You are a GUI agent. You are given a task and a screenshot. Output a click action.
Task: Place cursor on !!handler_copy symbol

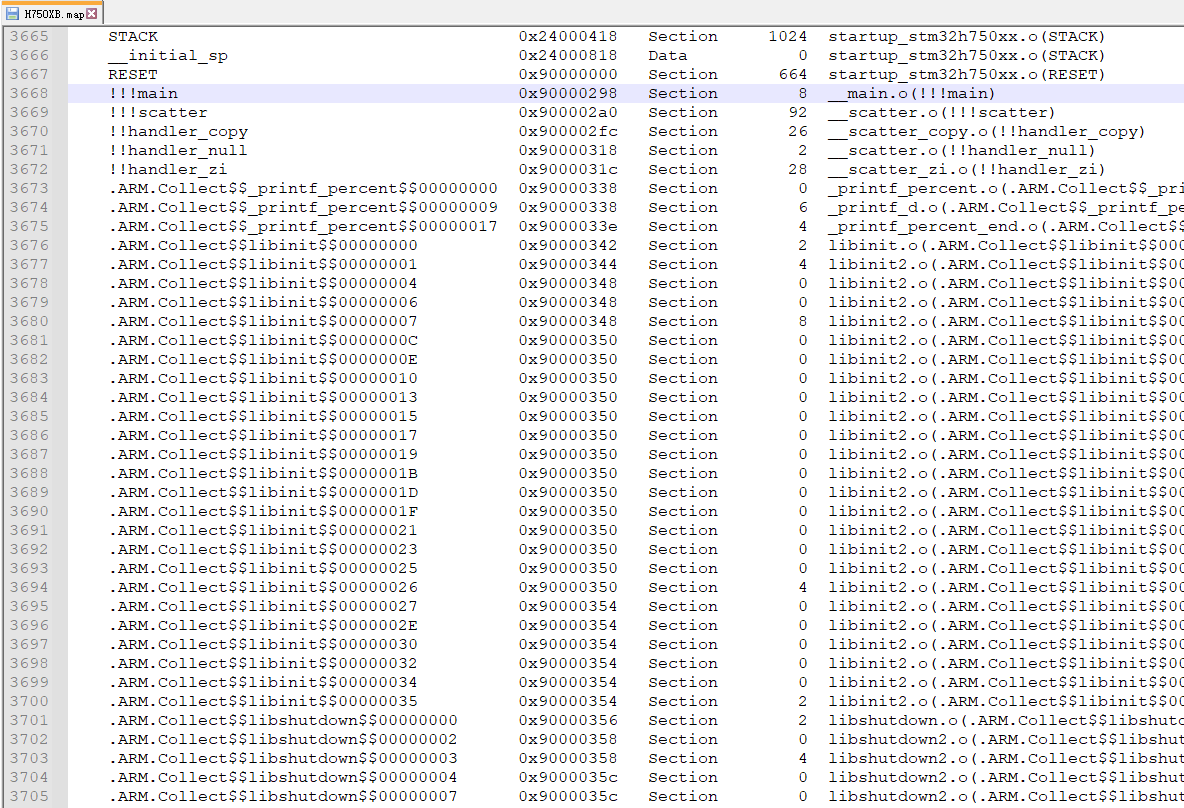click(x=178, y=131)
